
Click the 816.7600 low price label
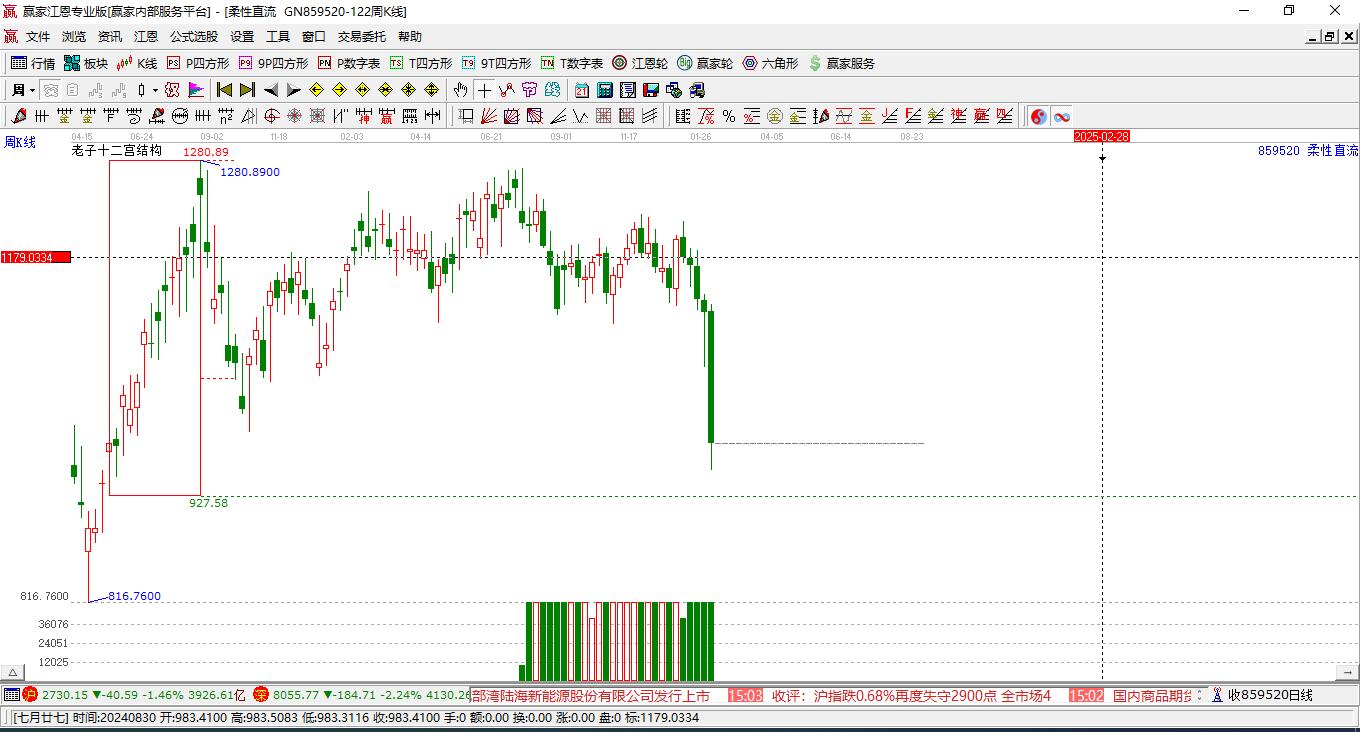[x=134, y=597]
